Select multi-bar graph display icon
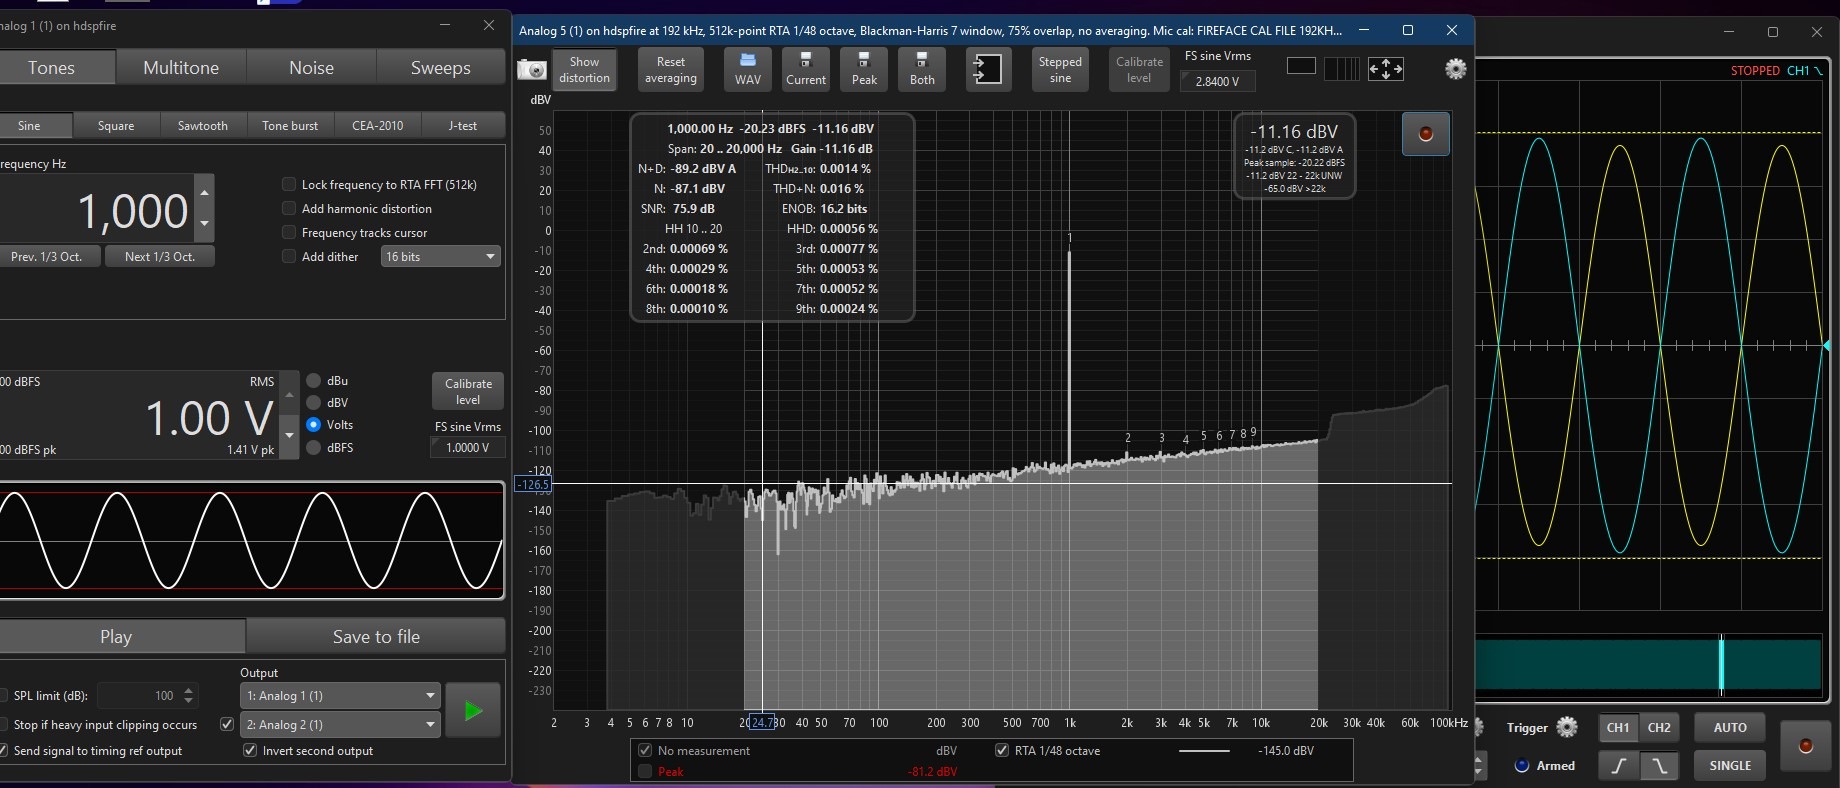The height and width of the screenshot is (788, 1840). [1342, 68]
